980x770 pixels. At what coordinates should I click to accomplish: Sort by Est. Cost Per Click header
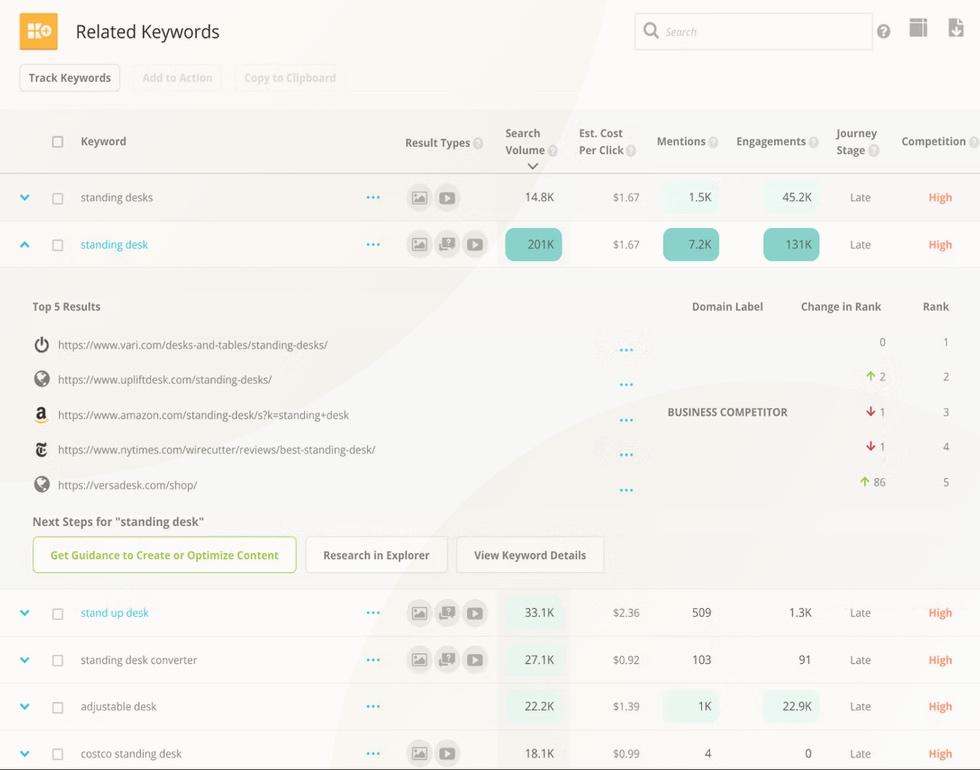click(601, 142)
